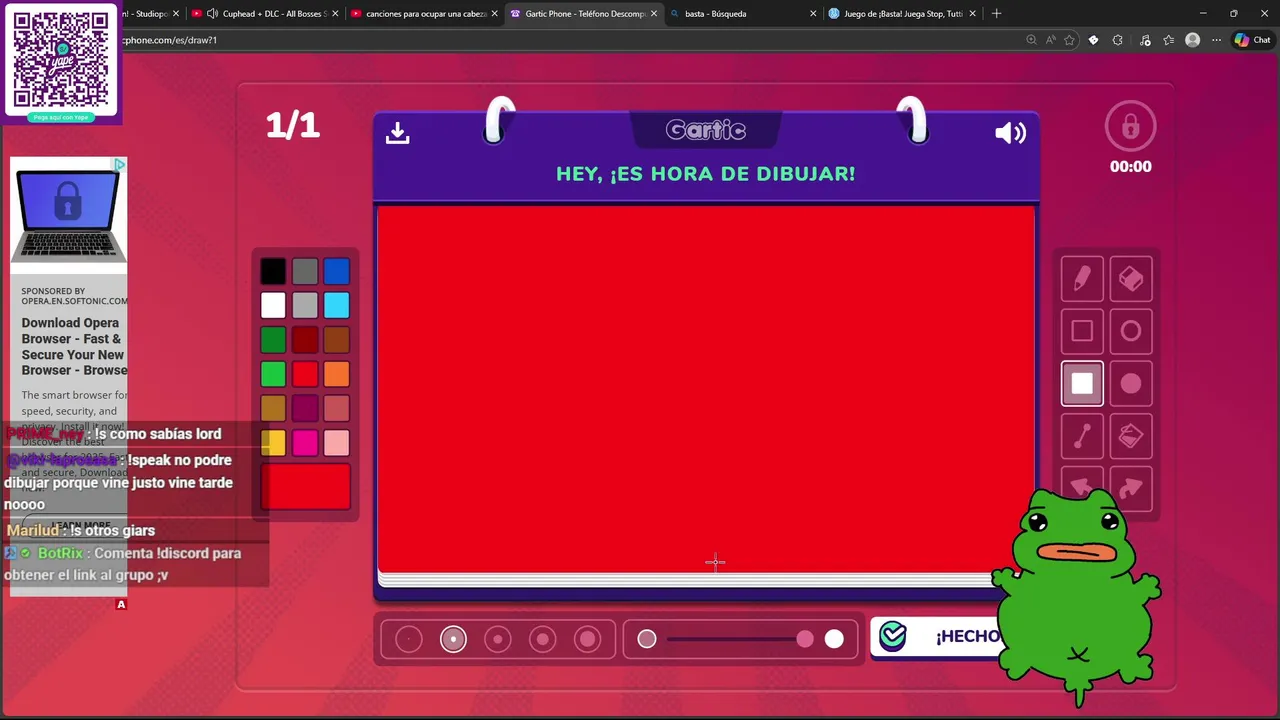The height and width of the screenshot is (720, 1280).
Task: Redo the stroke with the forward arrow
Action: pos(1131,487)
